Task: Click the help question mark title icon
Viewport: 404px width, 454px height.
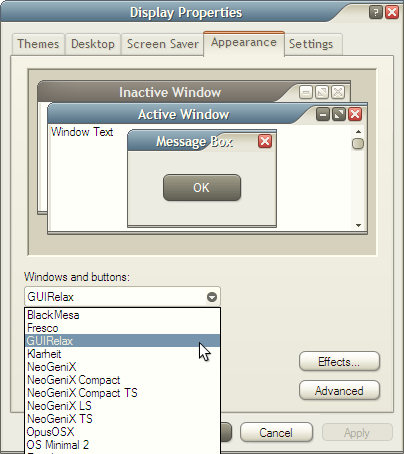Action: coord(376,13)
